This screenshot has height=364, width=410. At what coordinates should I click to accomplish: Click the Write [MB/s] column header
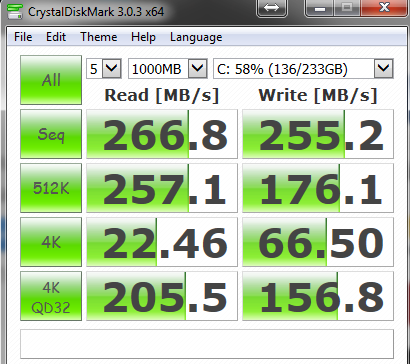318,95
